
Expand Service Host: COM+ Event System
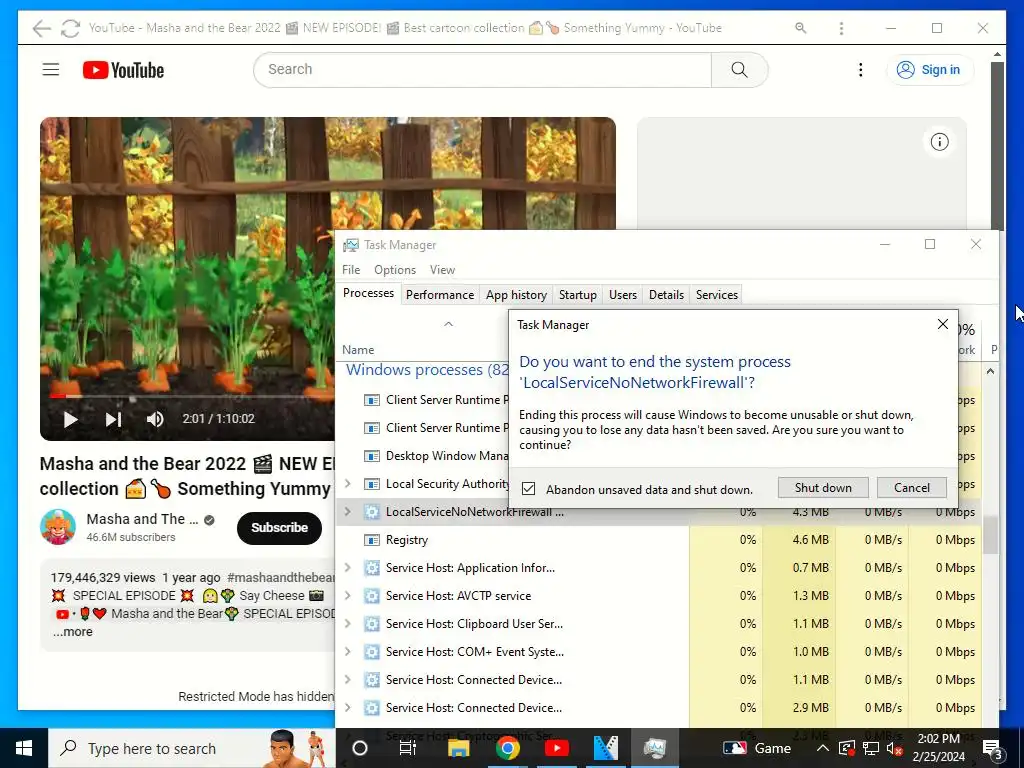(347, 652)
